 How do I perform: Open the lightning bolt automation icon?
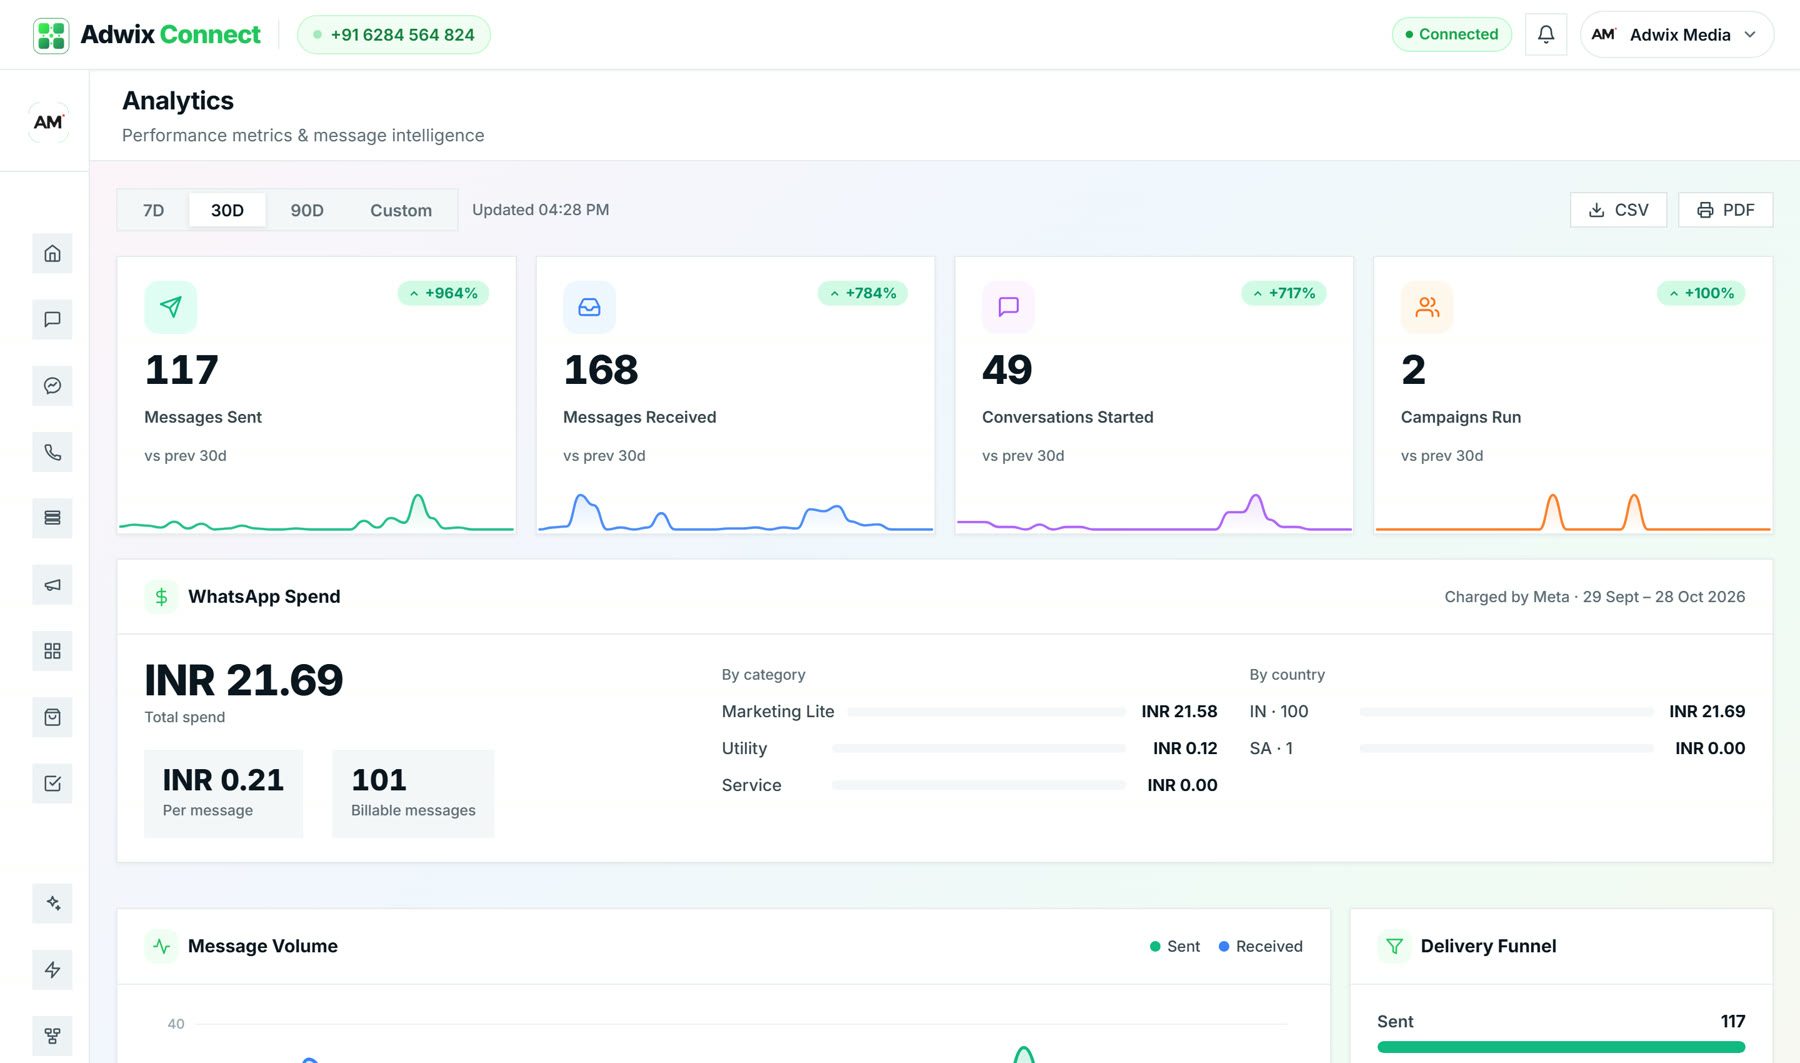[52, 970]
